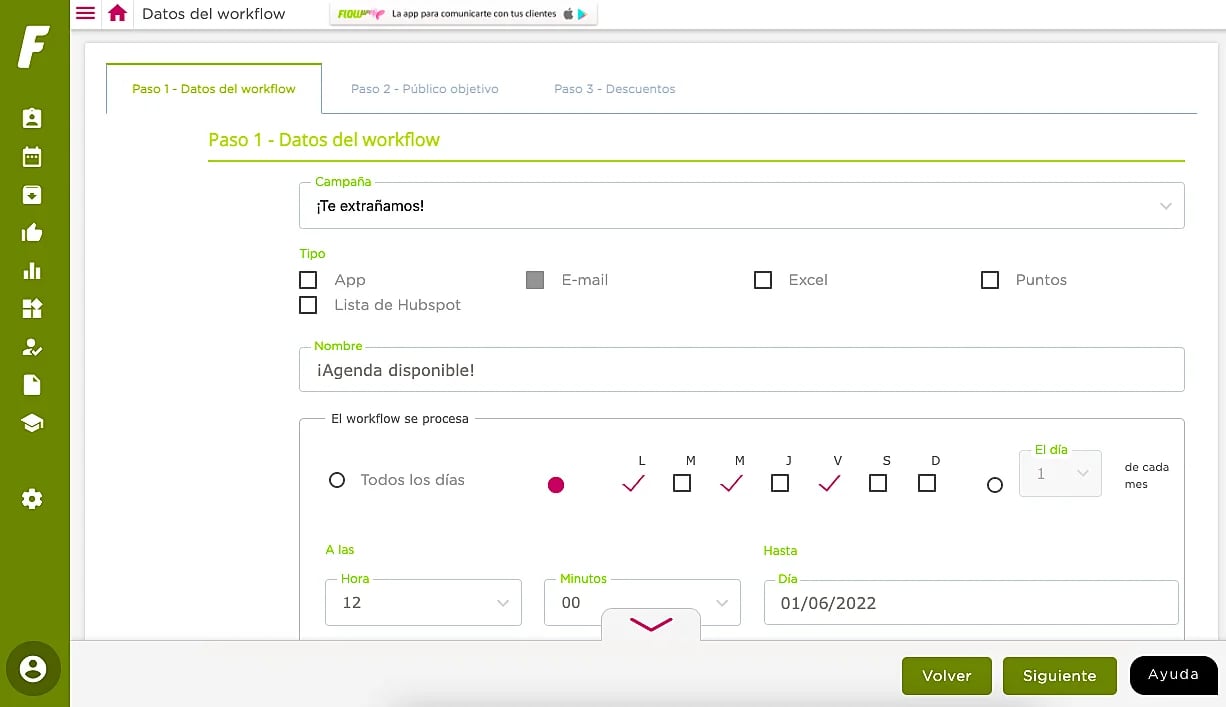Open the calendar sidebar icon
This screenshot has width=1226, height=707.
32,156
